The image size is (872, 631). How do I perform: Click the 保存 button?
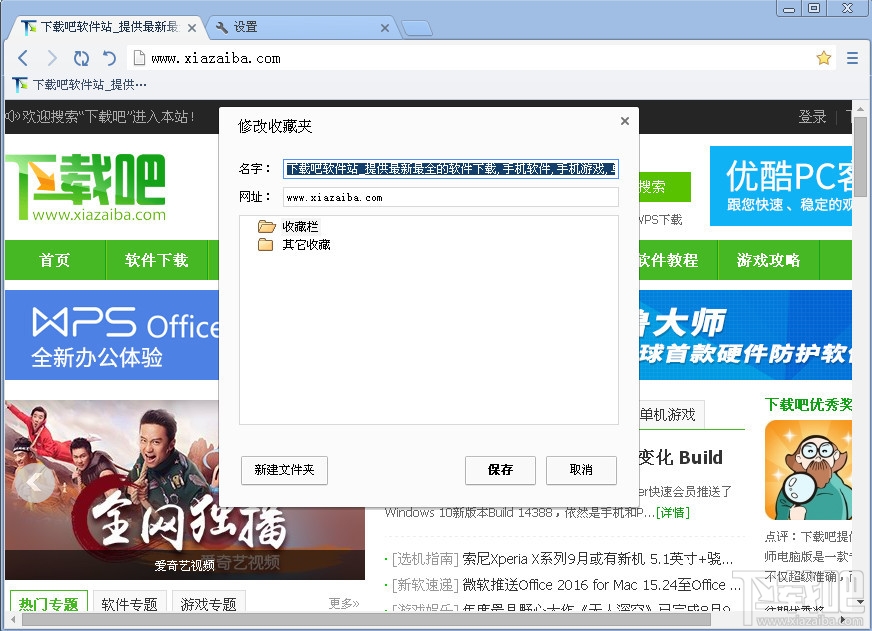(x=500, y=470)
